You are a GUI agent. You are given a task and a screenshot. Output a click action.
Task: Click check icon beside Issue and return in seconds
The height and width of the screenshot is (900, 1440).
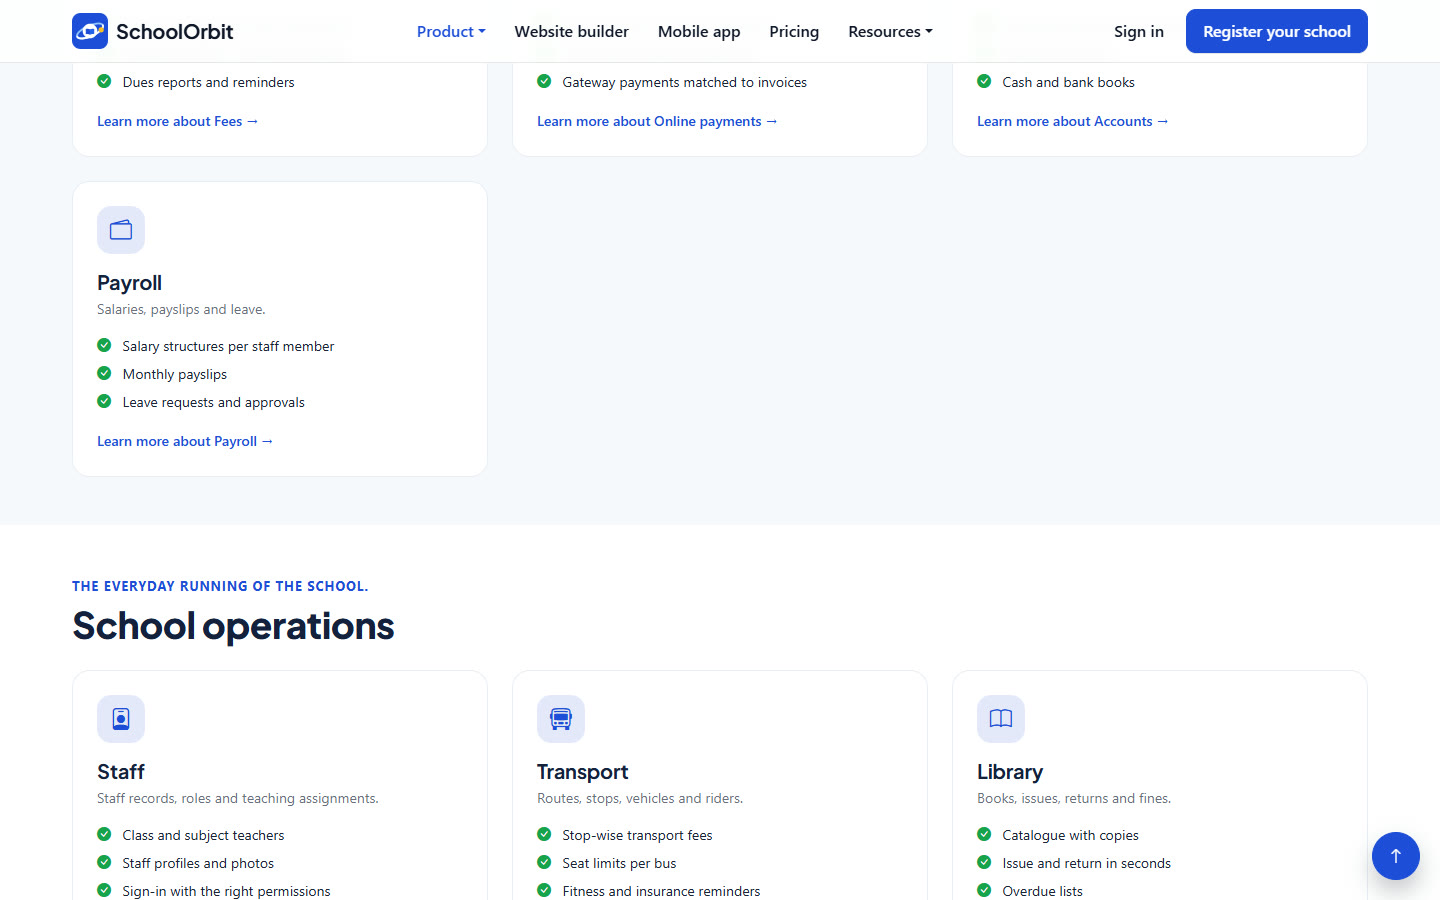tap(984, 862)
